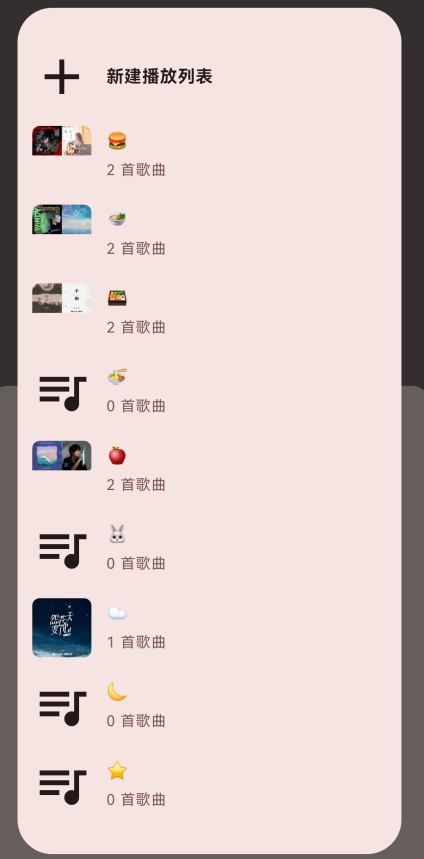Image resolution: width=424 pixels, height=859 pixels.
Task: Click the music note icon beside moon playlist
Action: pyautogui.click(x=62, y=708)
